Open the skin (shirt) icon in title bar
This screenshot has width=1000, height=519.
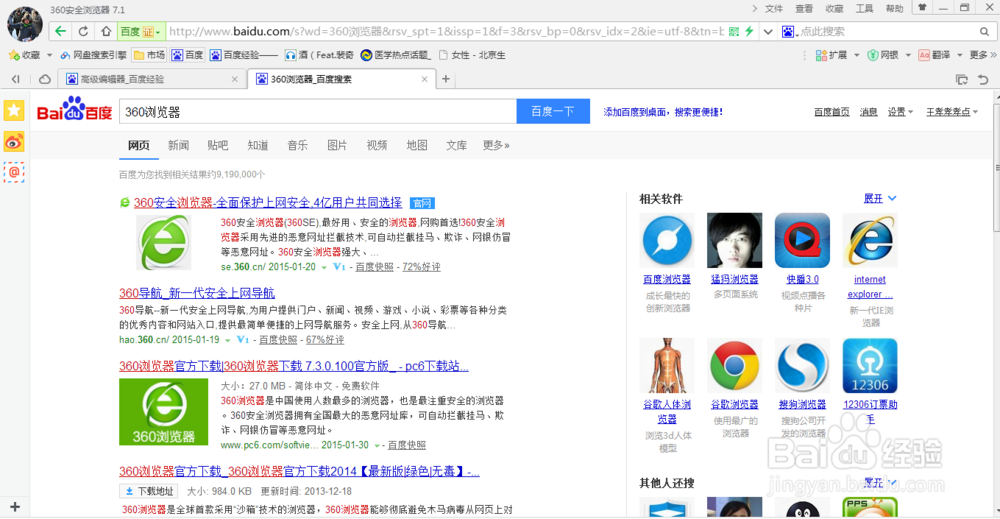click(922, 8)
